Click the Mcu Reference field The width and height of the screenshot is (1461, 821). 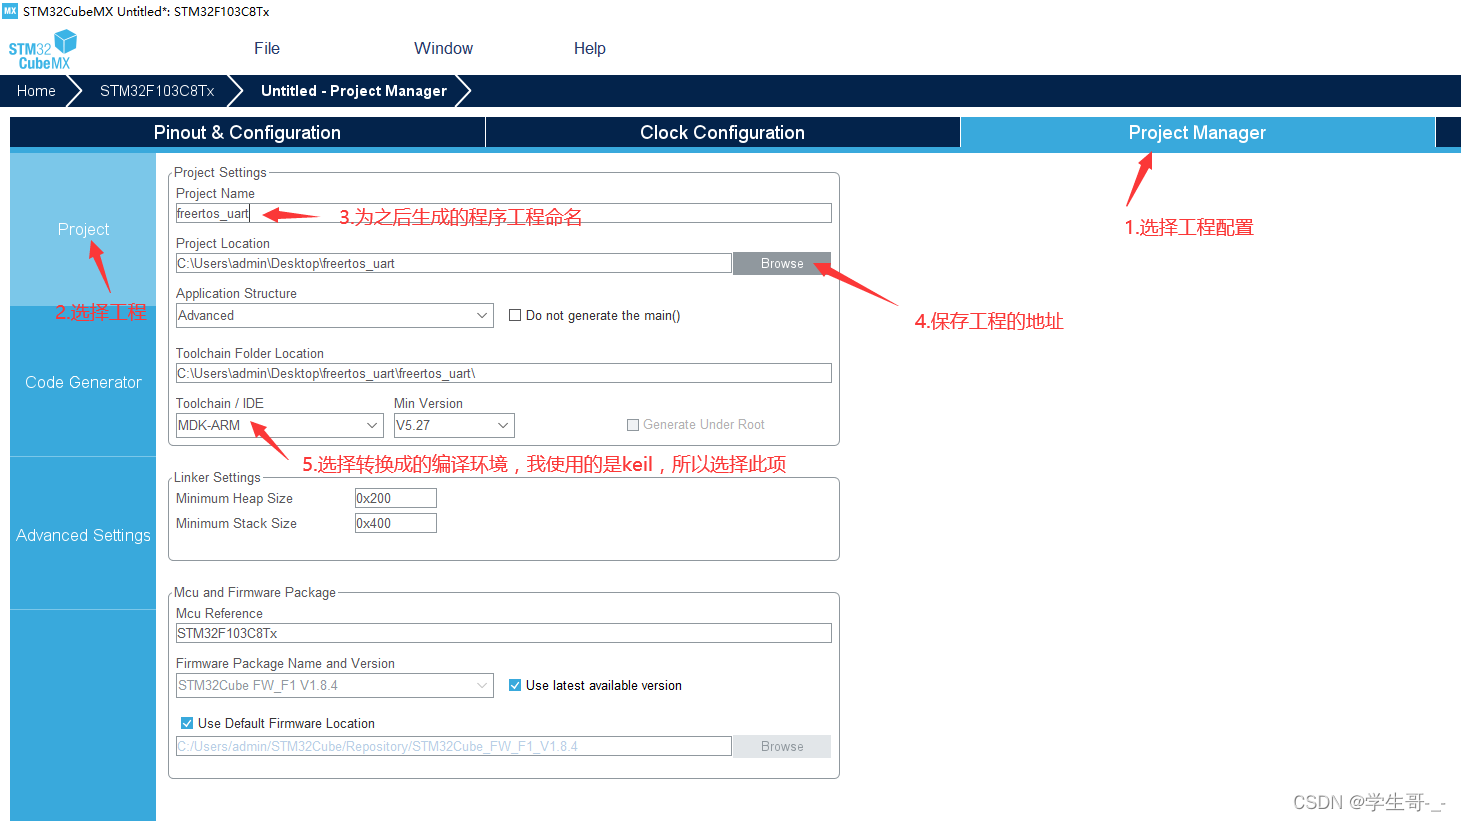tap(504, 633)
